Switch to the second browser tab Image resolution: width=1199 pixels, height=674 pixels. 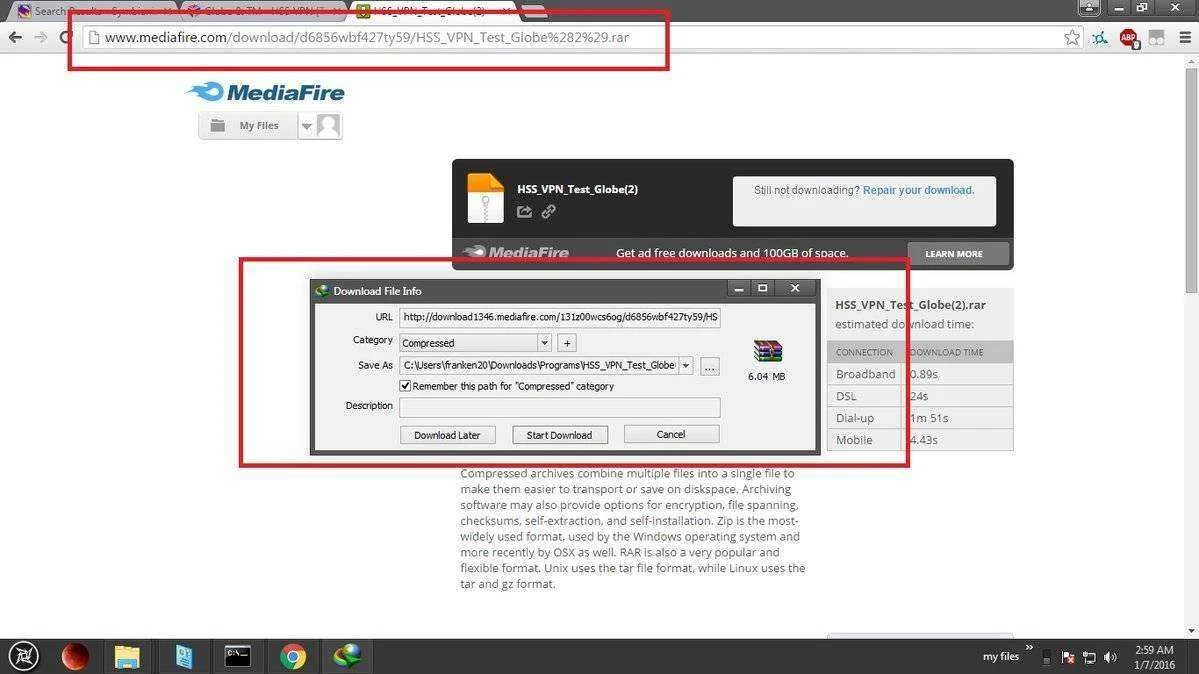click(262, 11)
